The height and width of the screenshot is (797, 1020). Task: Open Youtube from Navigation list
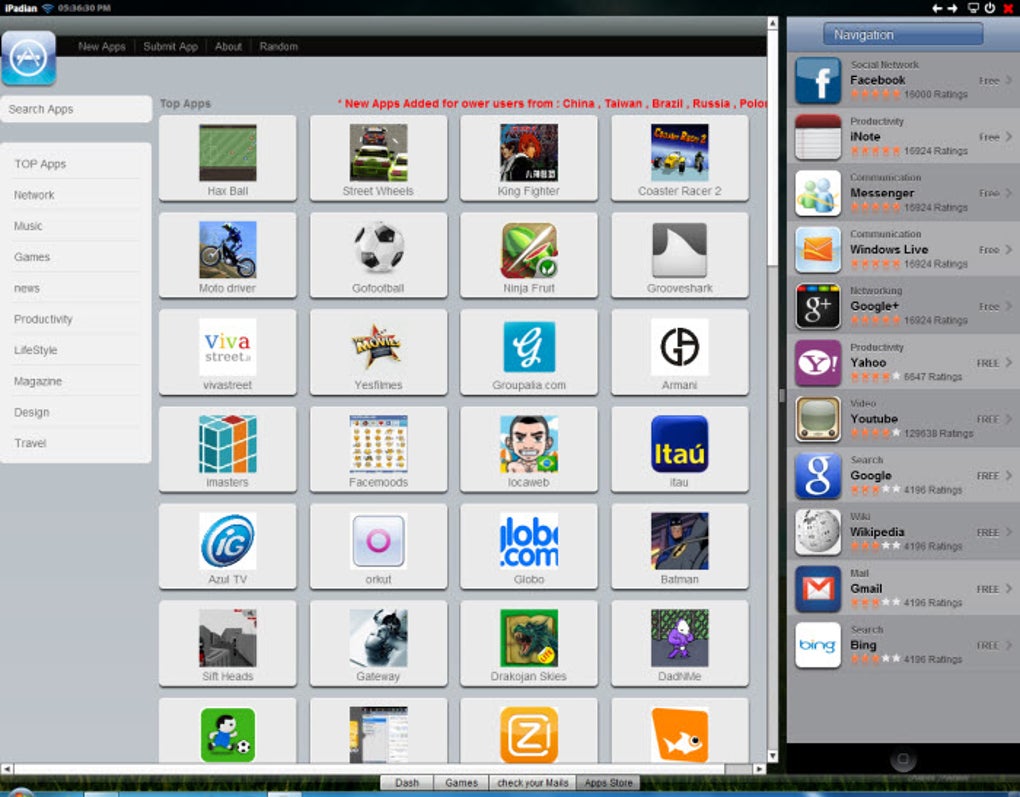point(904,419)
